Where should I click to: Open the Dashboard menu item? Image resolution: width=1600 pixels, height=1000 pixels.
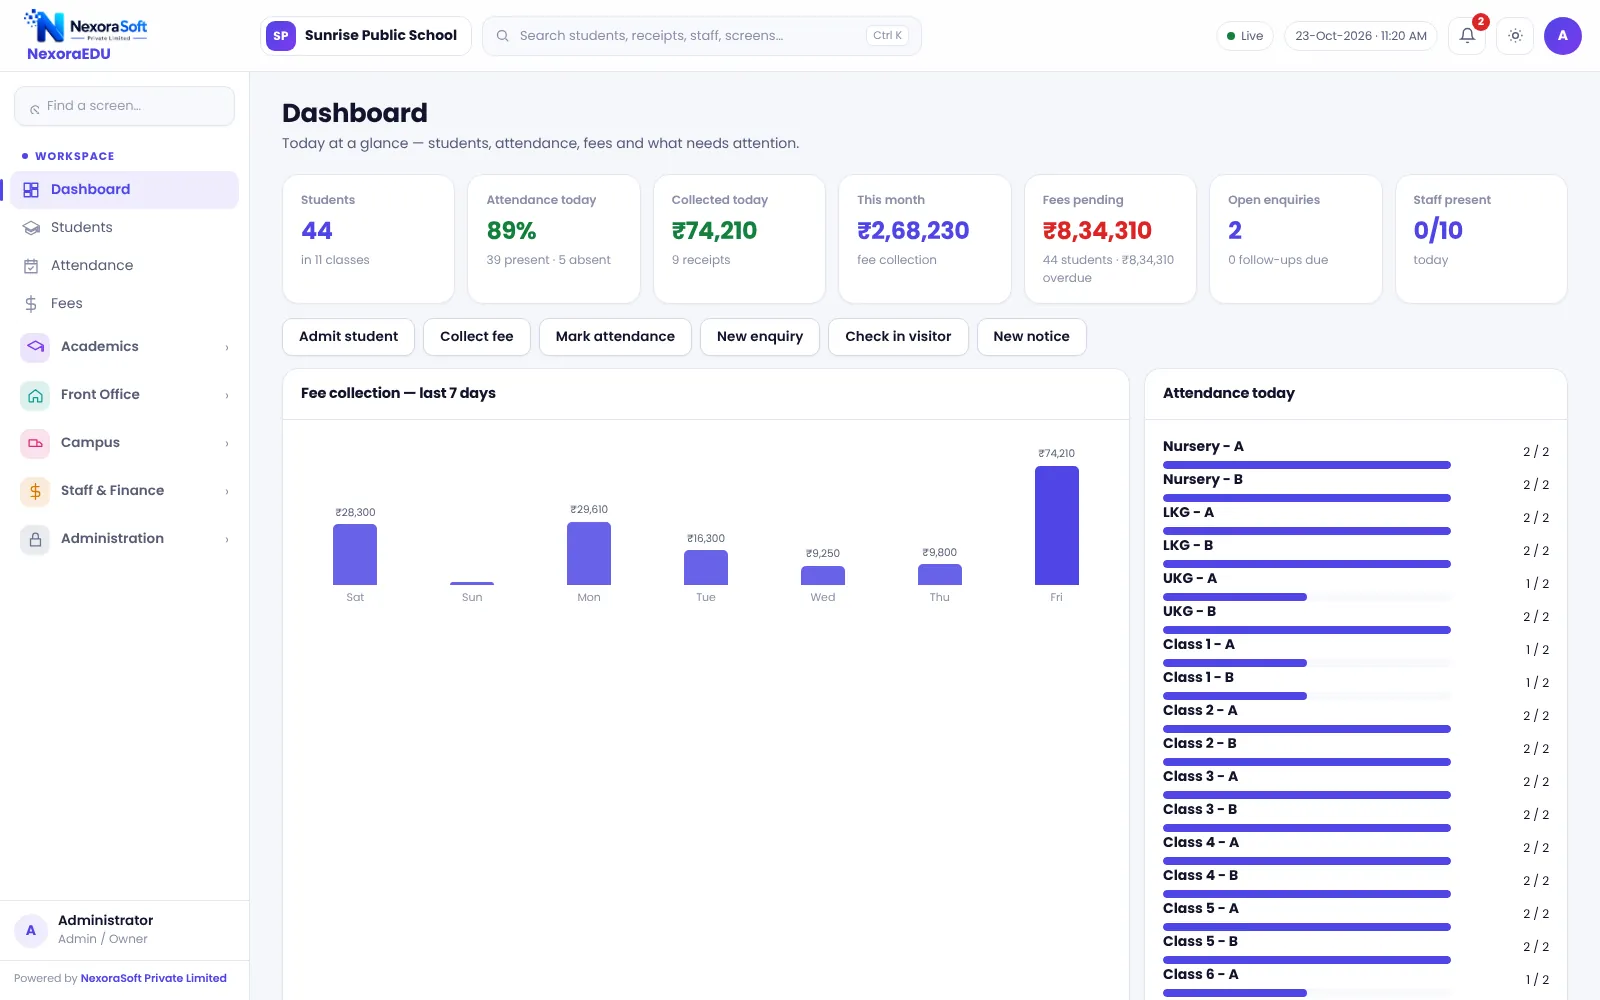coord(125,190)
